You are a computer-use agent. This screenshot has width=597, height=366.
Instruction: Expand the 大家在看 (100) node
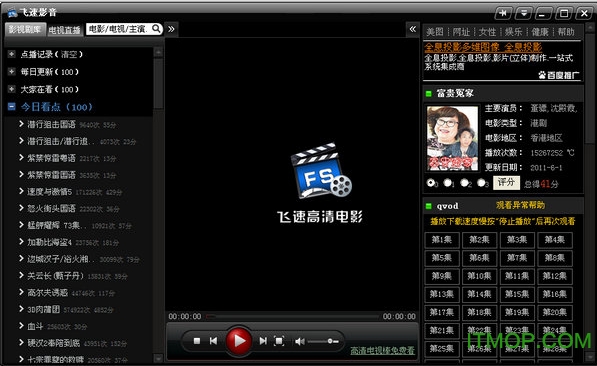pyautogui.click(x=11, y=89)
